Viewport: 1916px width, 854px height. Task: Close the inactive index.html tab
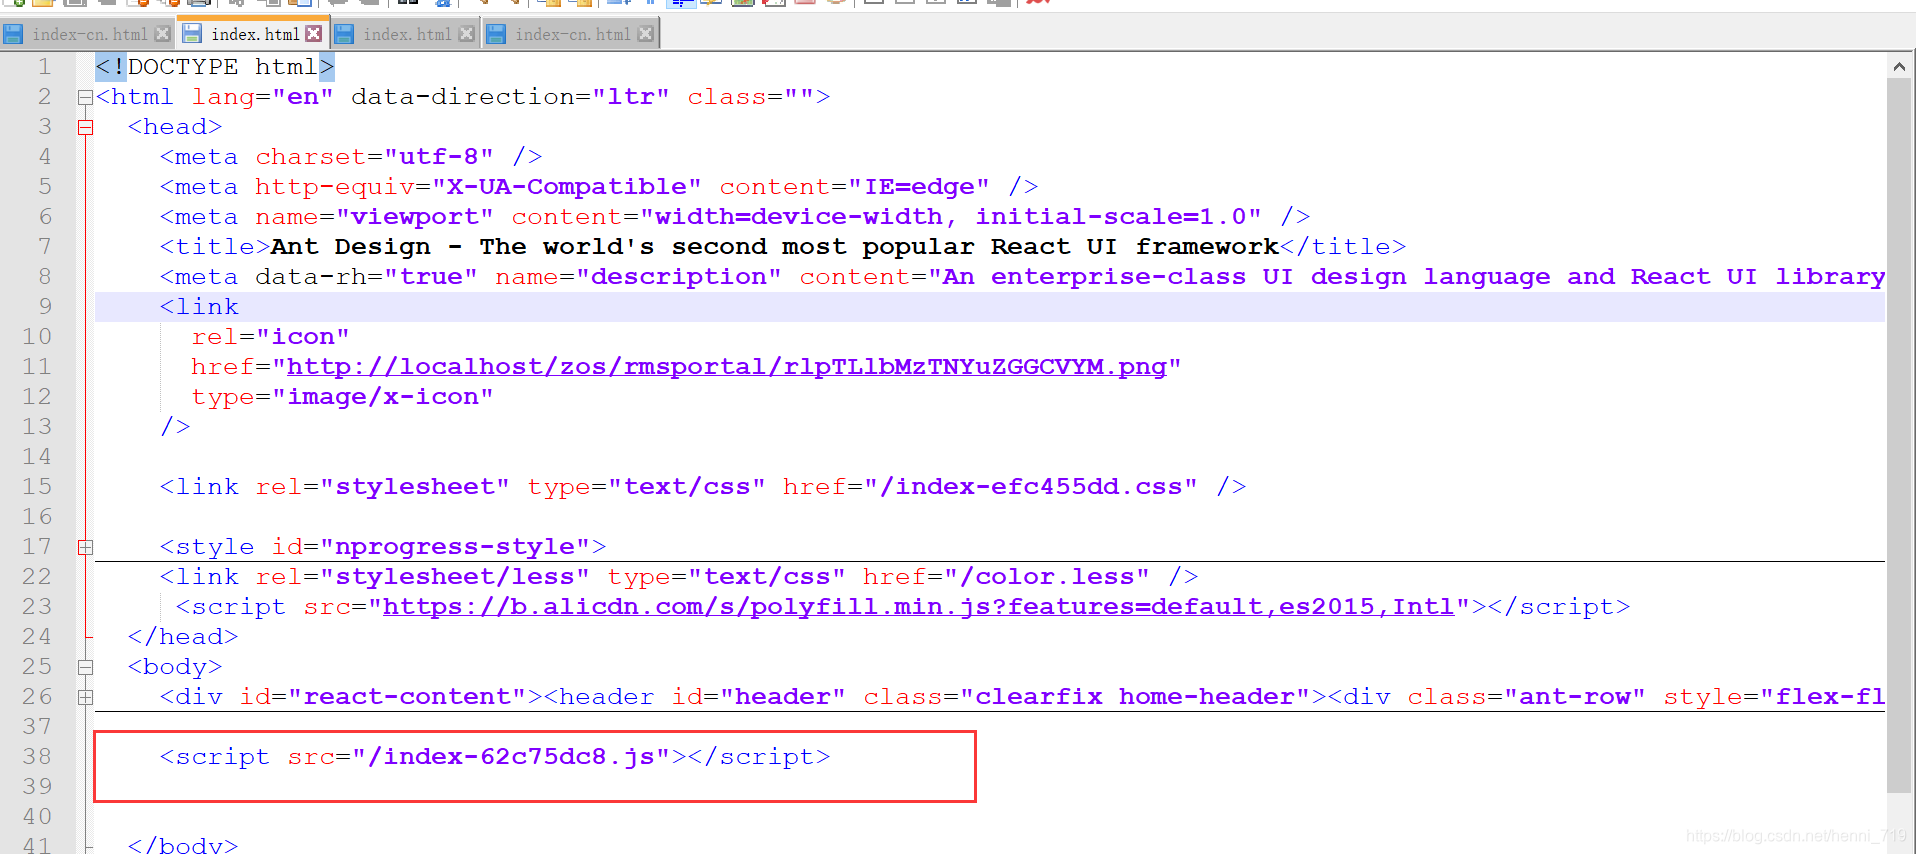tap(466, 34)
